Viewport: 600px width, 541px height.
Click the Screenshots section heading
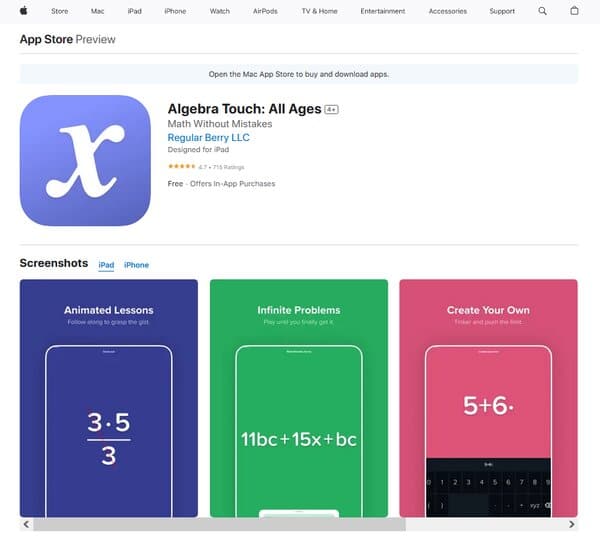[x=54, y=263]
